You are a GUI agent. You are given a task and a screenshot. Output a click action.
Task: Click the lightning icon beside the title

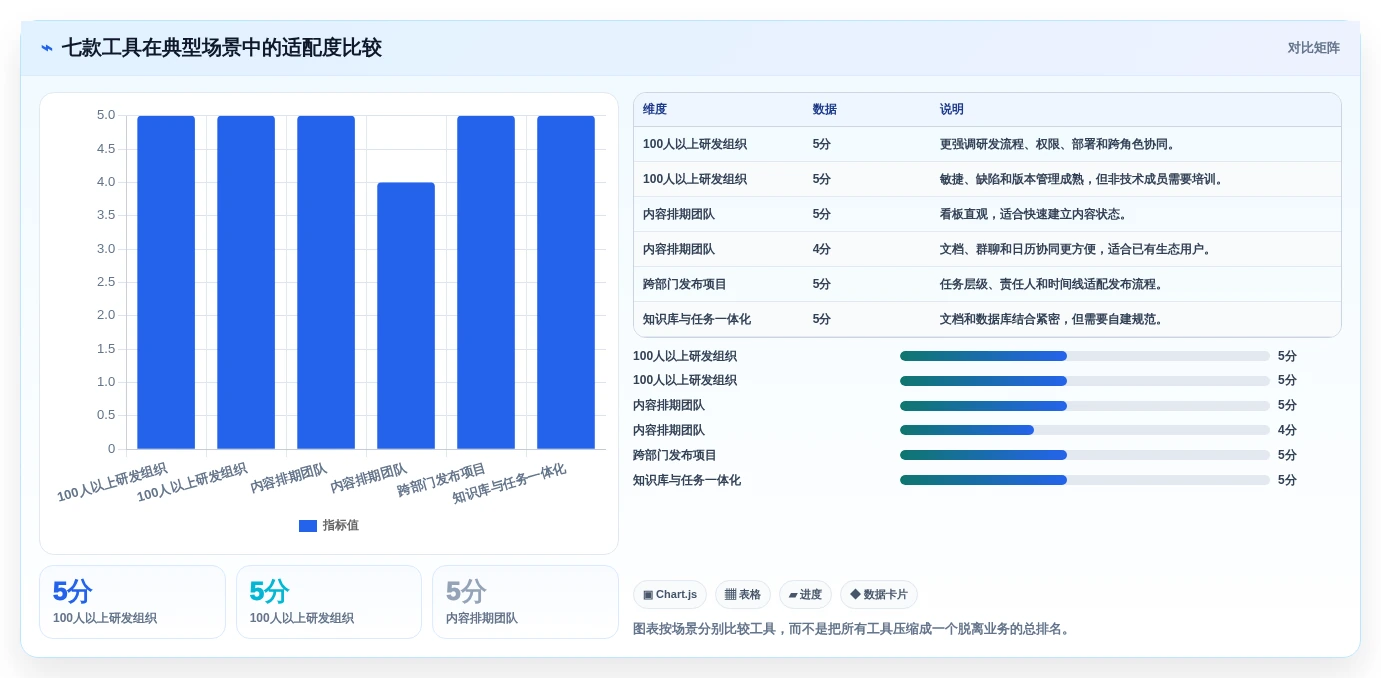47,48
